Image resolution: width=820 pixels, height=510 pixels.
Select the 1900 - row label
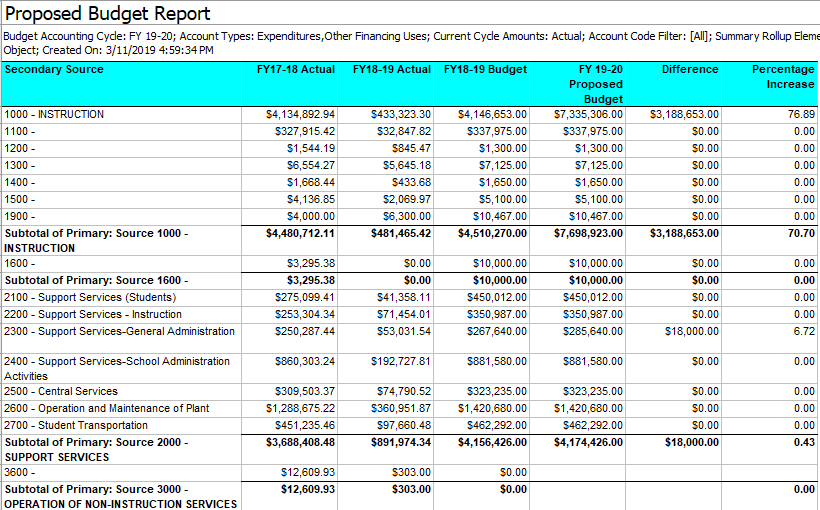click(x=19, y=217)
